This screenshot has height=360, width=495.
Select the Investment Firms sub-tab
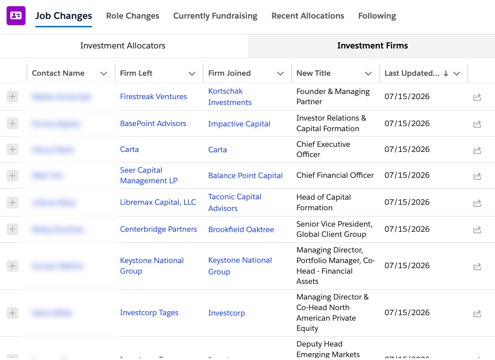(372, 46)
